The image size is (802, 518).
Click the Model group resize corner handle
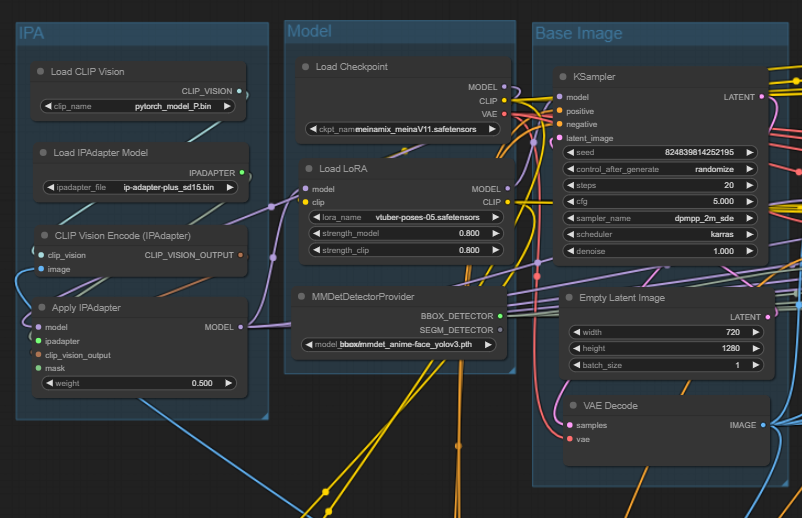(512, 370)
